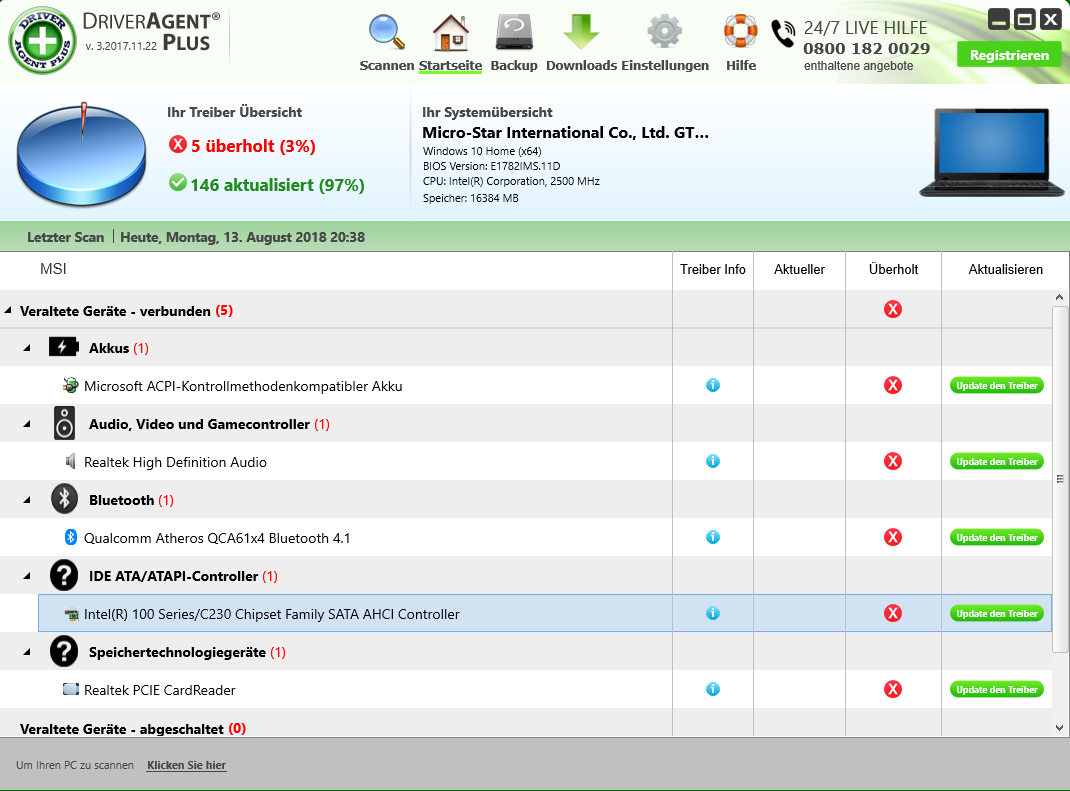Click the list scrollbar up arrow
Image resolution: width=1070 pixels, height=791 pixels.
tap(1059, 298)
